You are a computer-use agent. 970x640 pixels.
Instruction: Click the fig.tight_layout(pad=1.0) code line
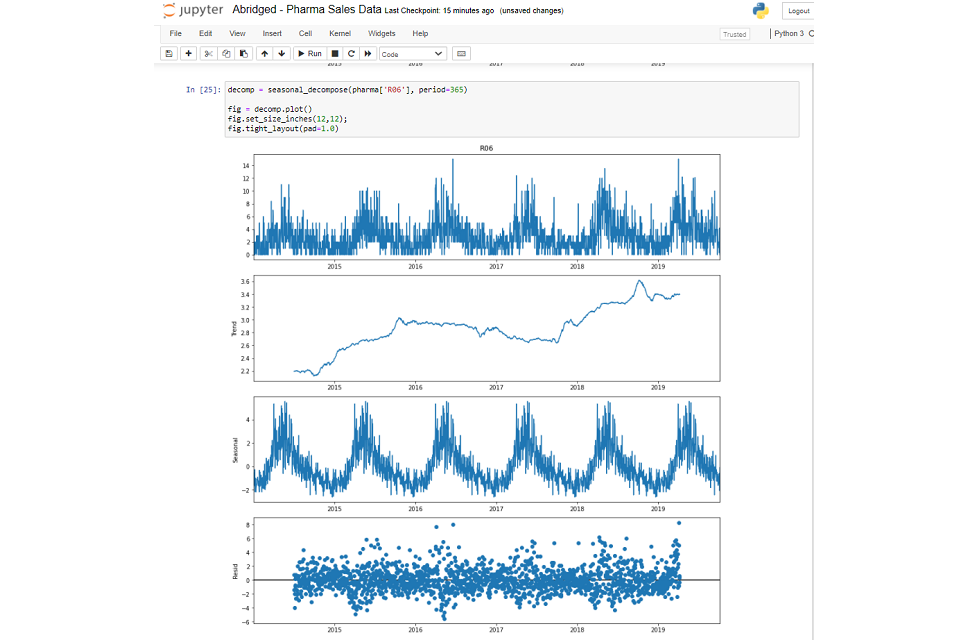[x=283, y=129]
